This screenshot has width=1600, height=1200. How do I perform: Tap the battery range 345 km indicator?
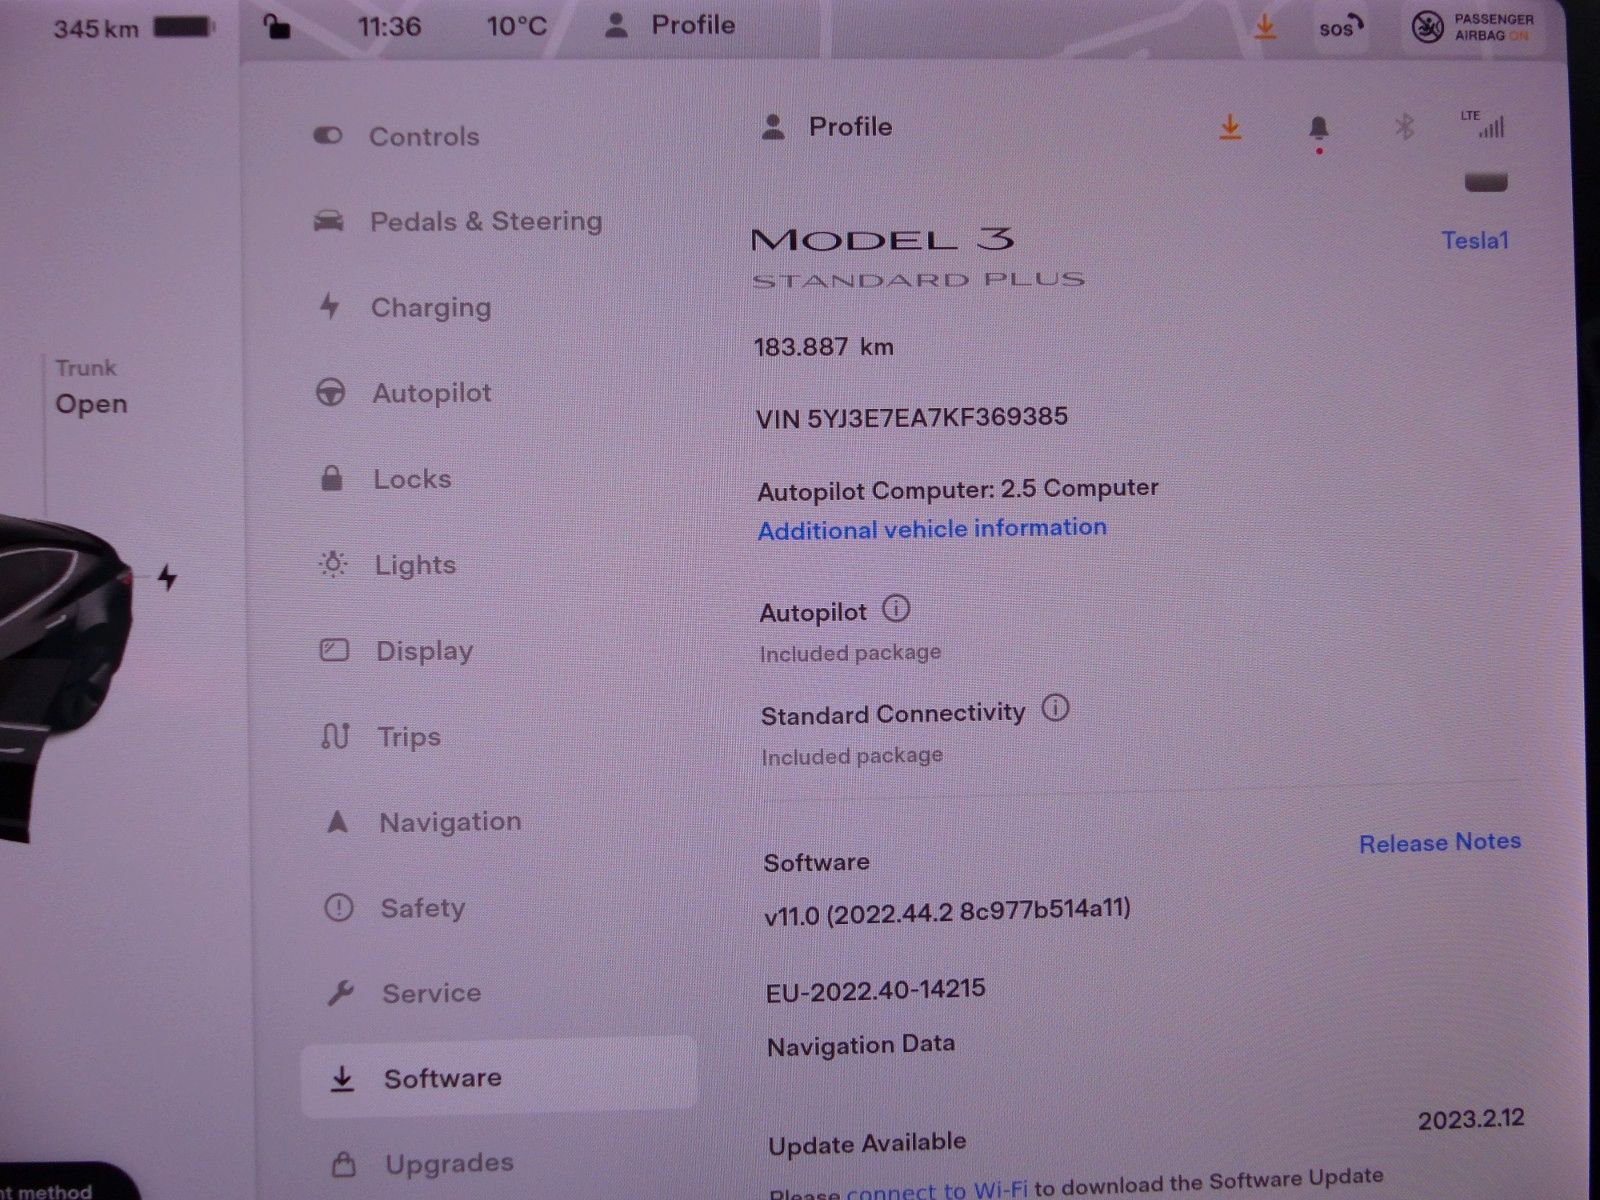point(133,27)
